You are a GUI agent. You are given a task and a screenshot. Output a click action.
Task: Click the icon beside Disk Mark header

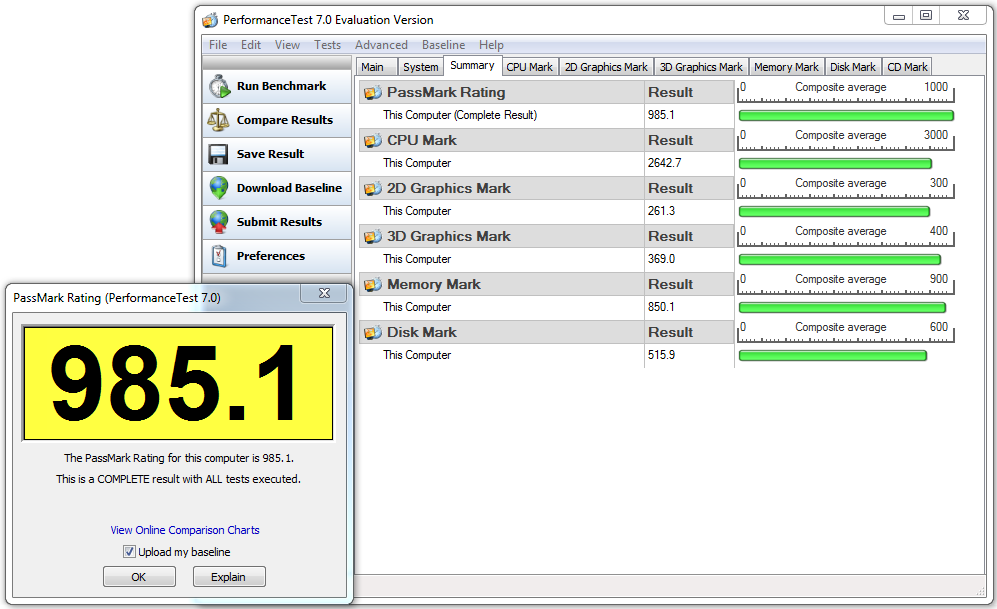(x=373, y=332)
